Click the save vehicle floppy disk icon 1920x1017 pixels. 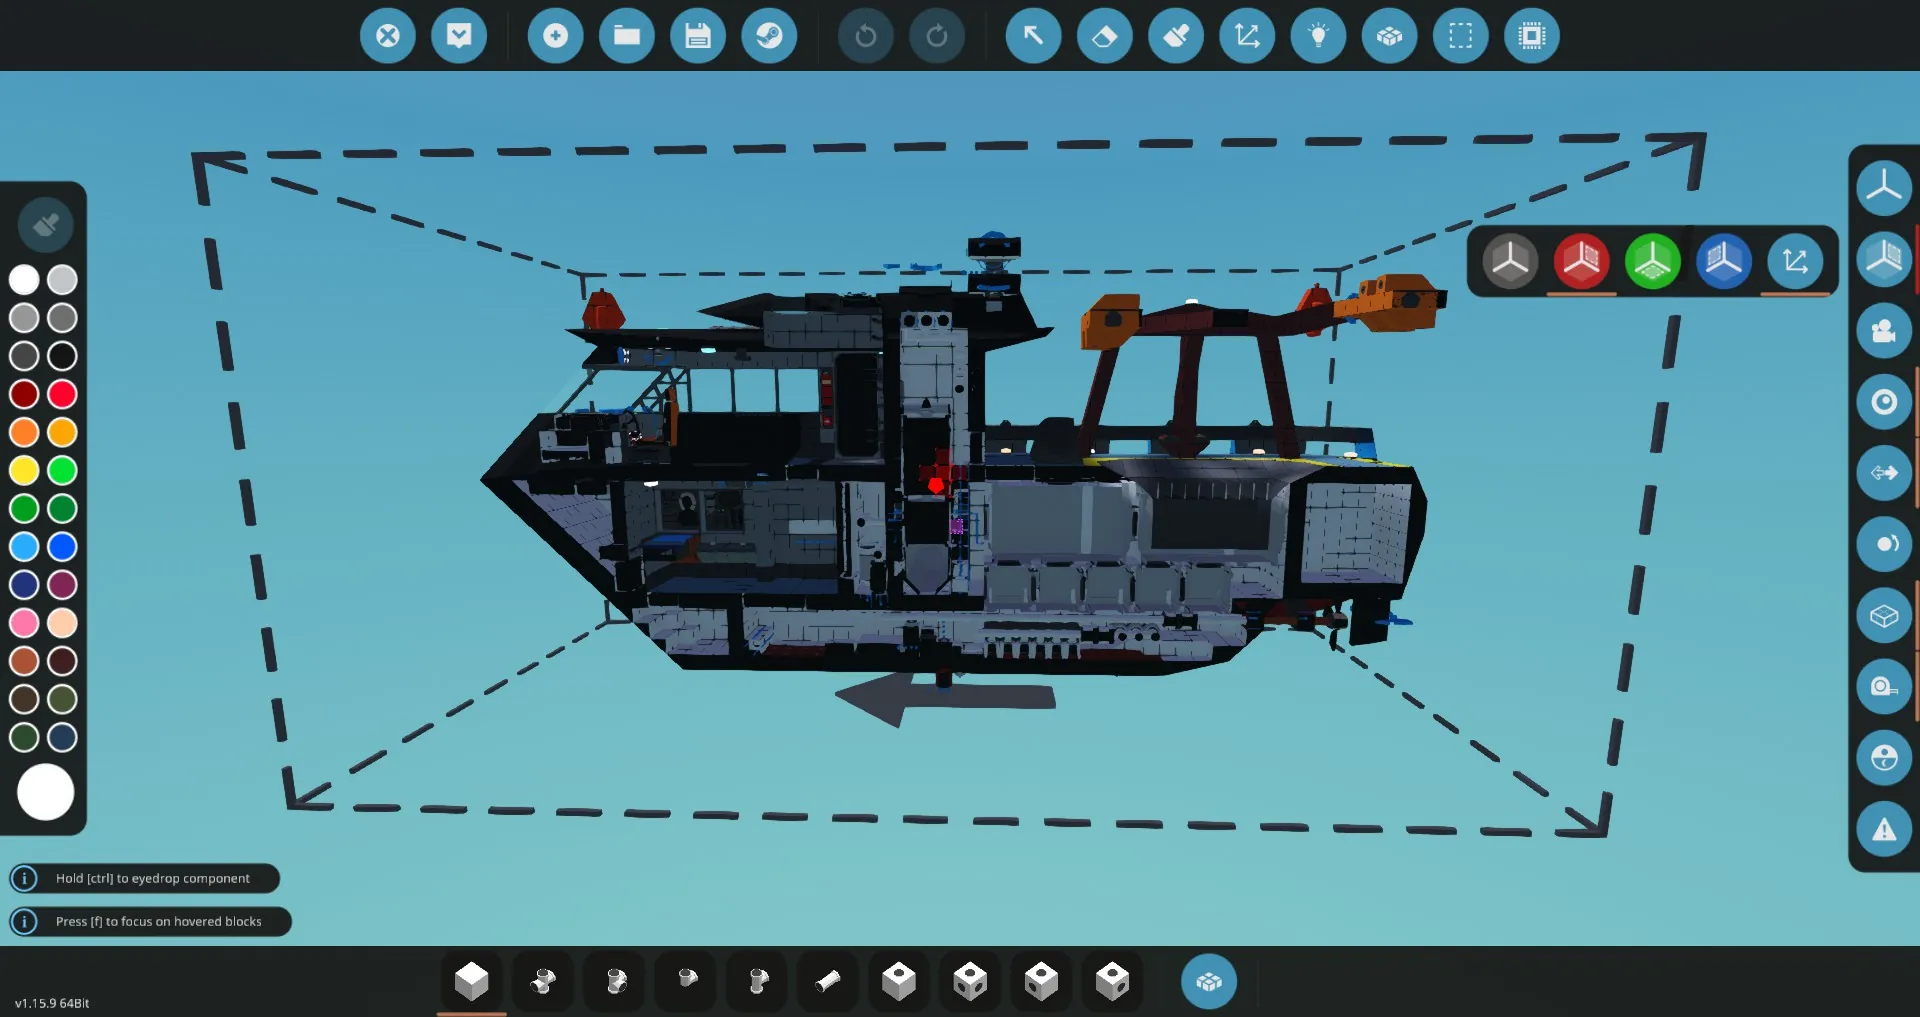[x=697, y=36]
